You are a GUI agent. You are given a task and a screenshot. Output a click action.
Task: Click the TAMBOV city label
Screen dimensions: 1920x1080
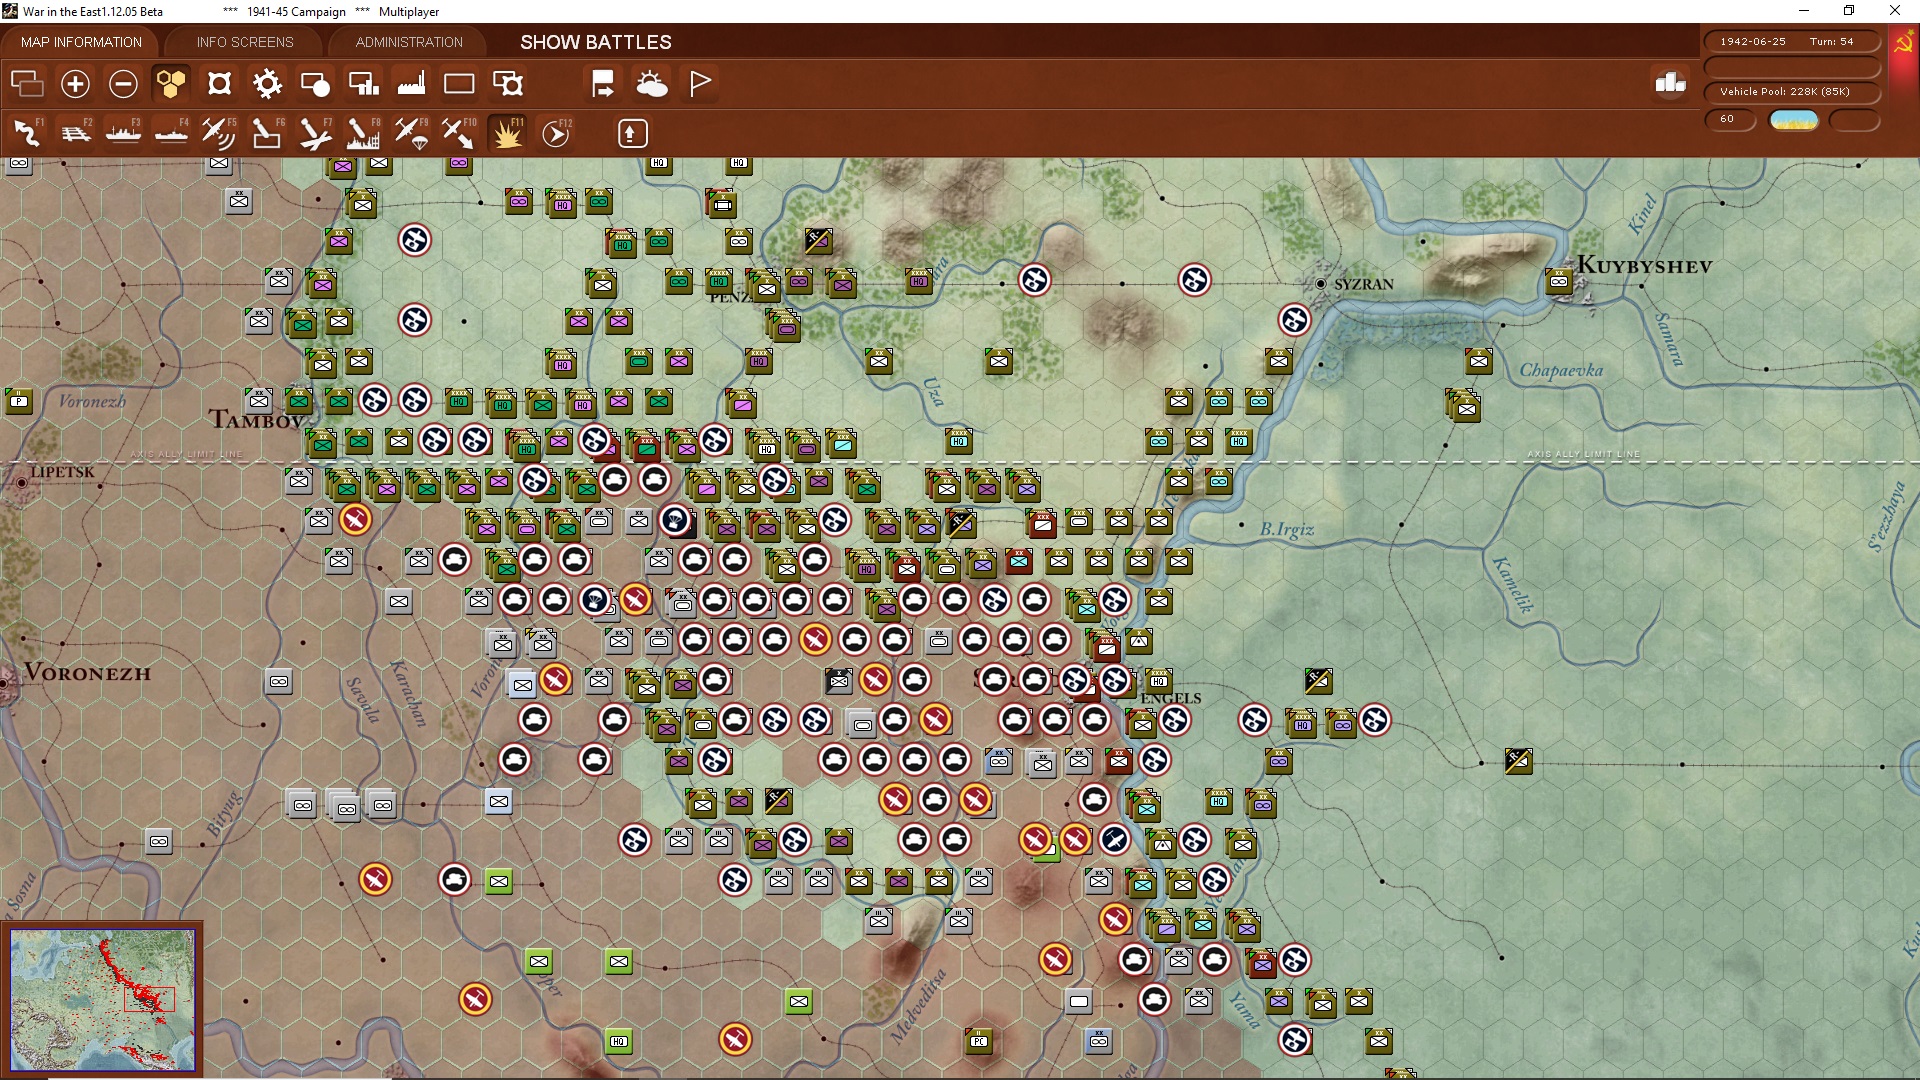point(256,420)
